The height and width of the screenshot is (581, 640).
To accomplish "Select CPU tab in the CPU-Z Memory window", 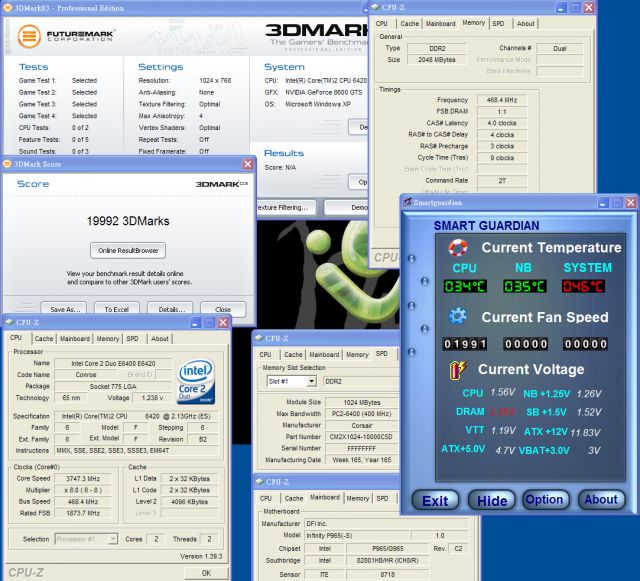I will click(382, 24).
